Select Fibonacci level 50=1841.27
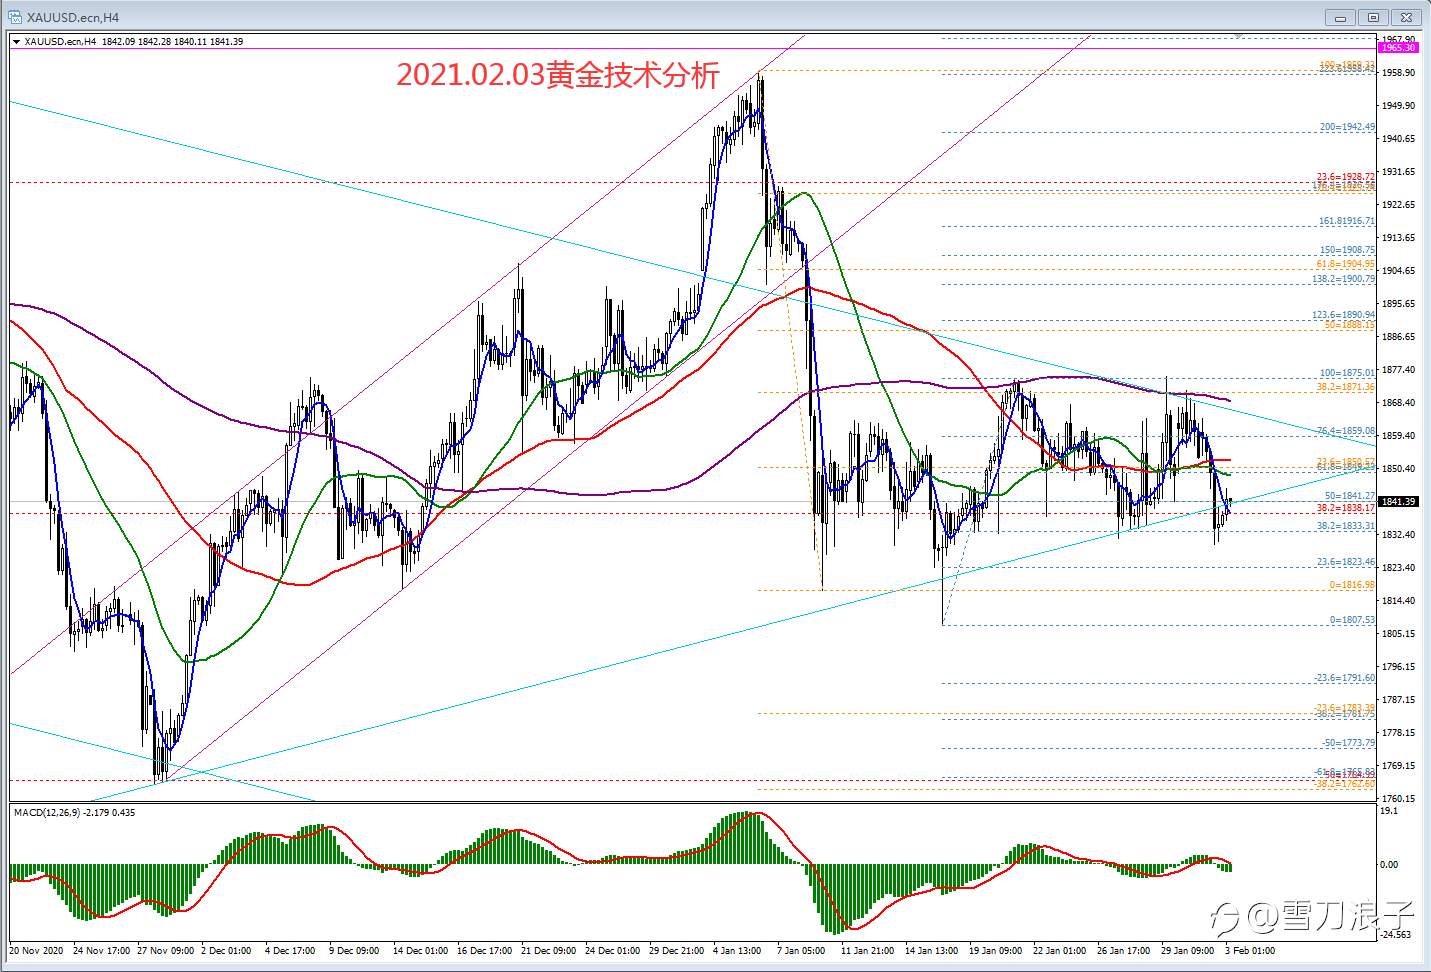Viewport: 1431px width, 972px height. point(1350,495)
